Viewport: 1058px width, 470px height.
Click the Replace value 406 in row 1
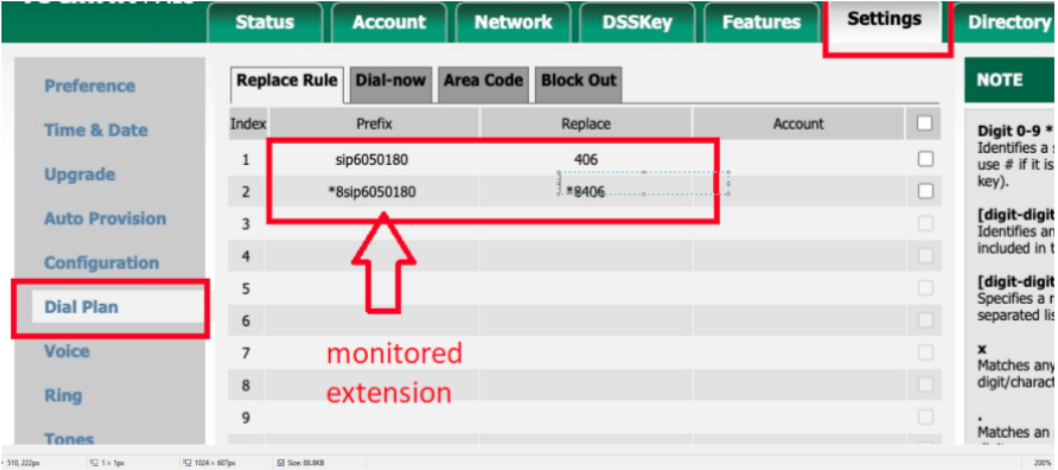[x=586, y=159]
